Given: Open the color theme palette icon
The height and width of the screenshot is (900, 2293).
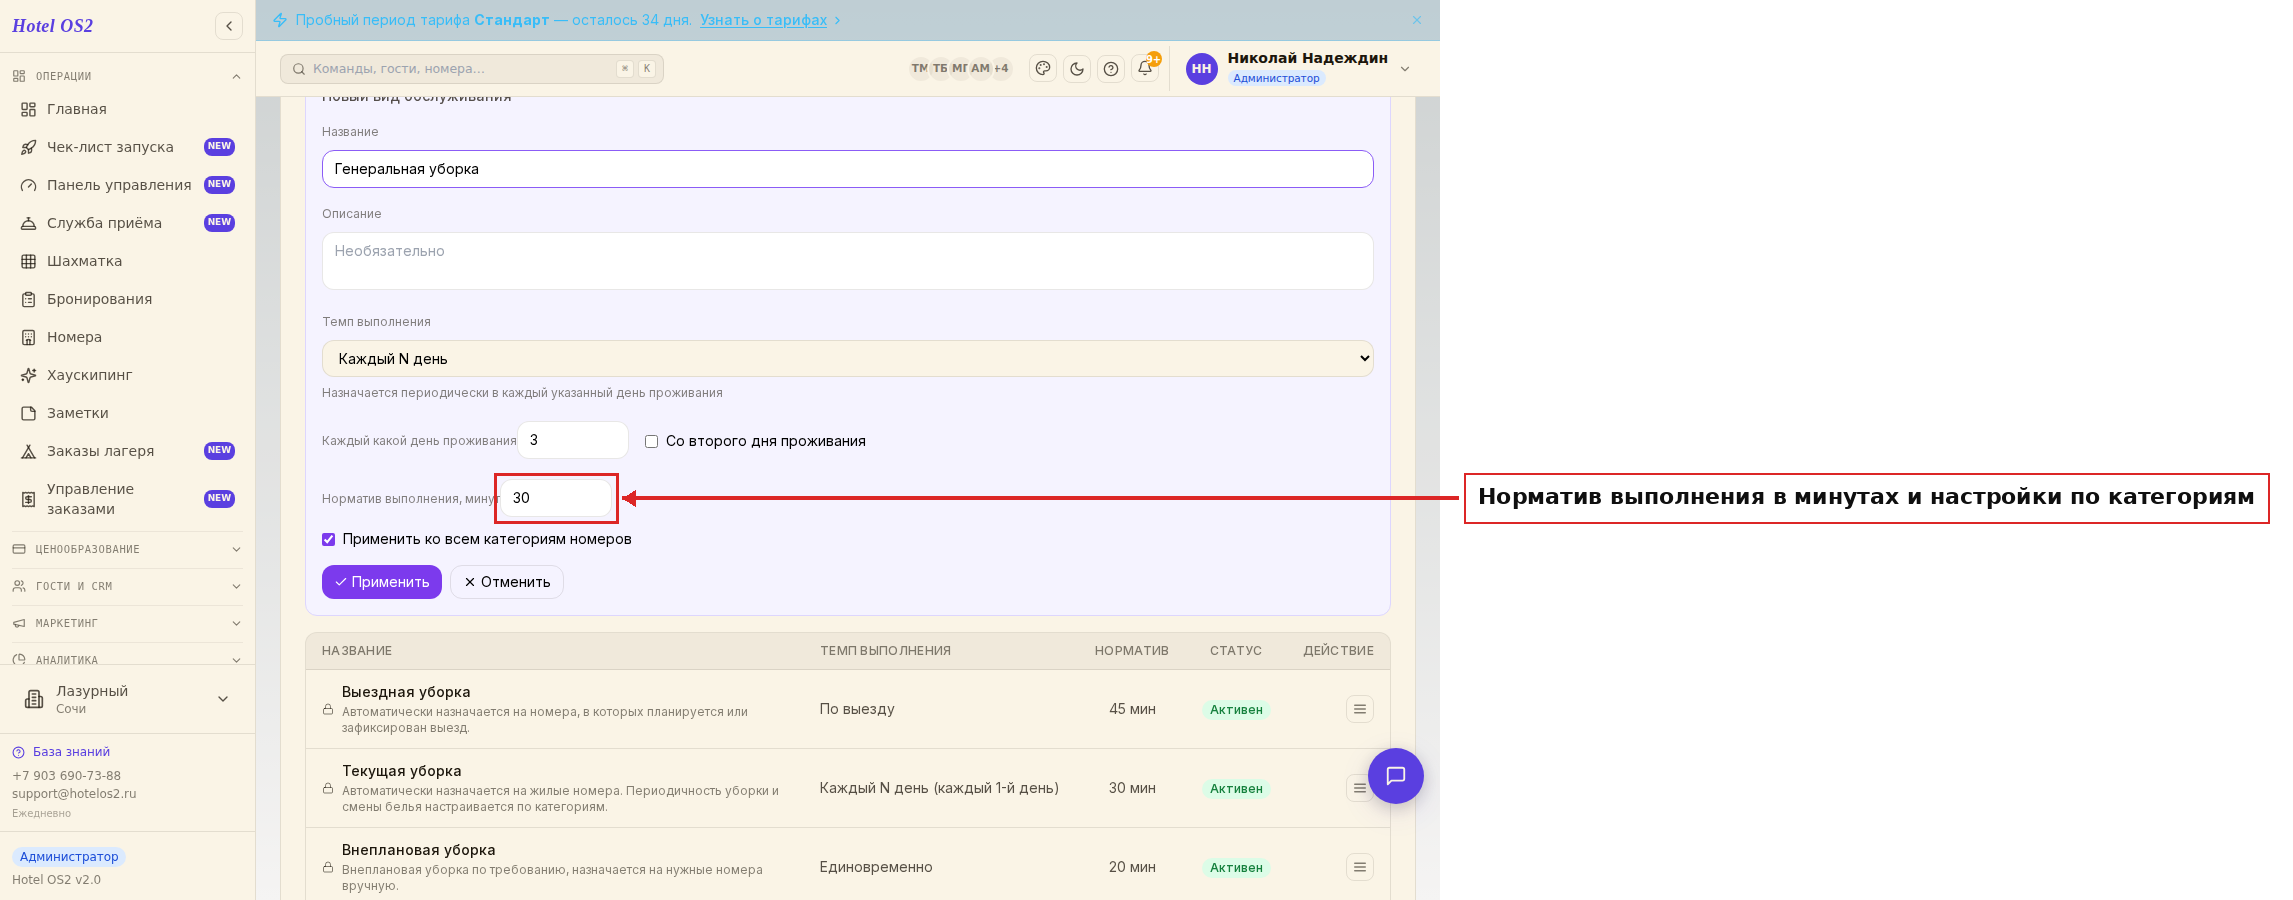Looking at the screenshot, I should coord(1043,69).
